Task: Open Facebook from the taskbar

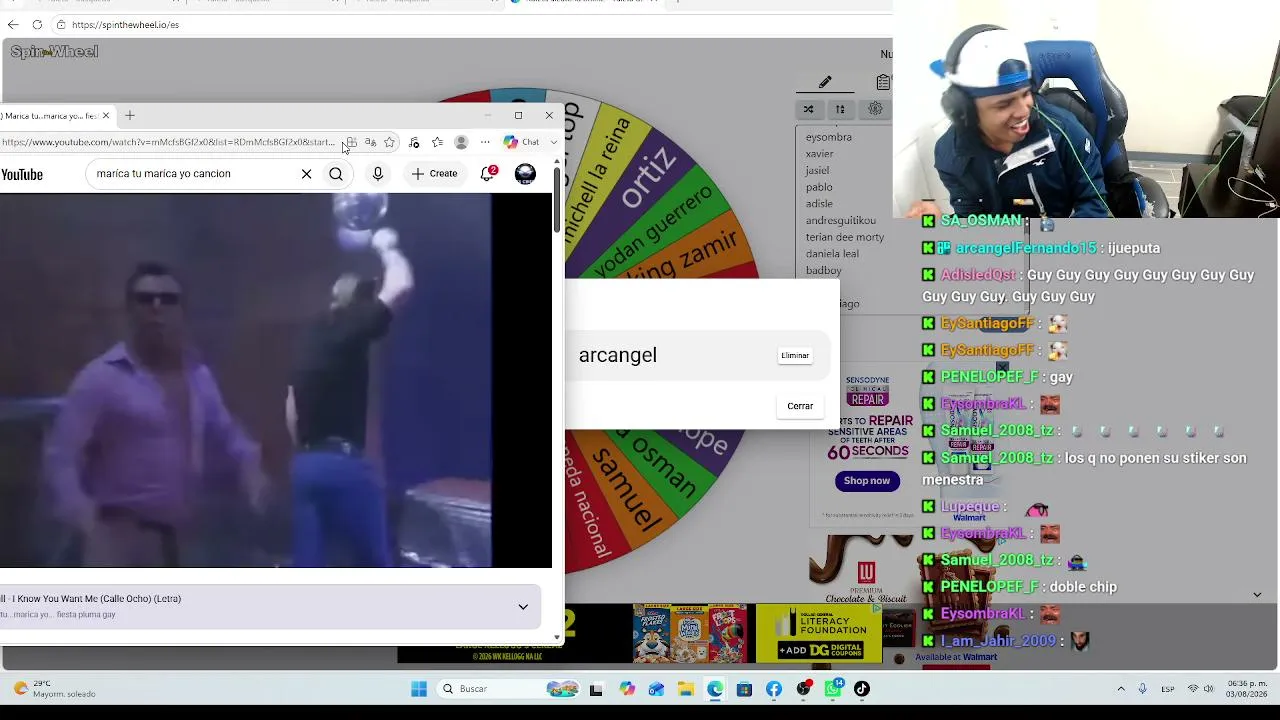Action: (774, 689)
